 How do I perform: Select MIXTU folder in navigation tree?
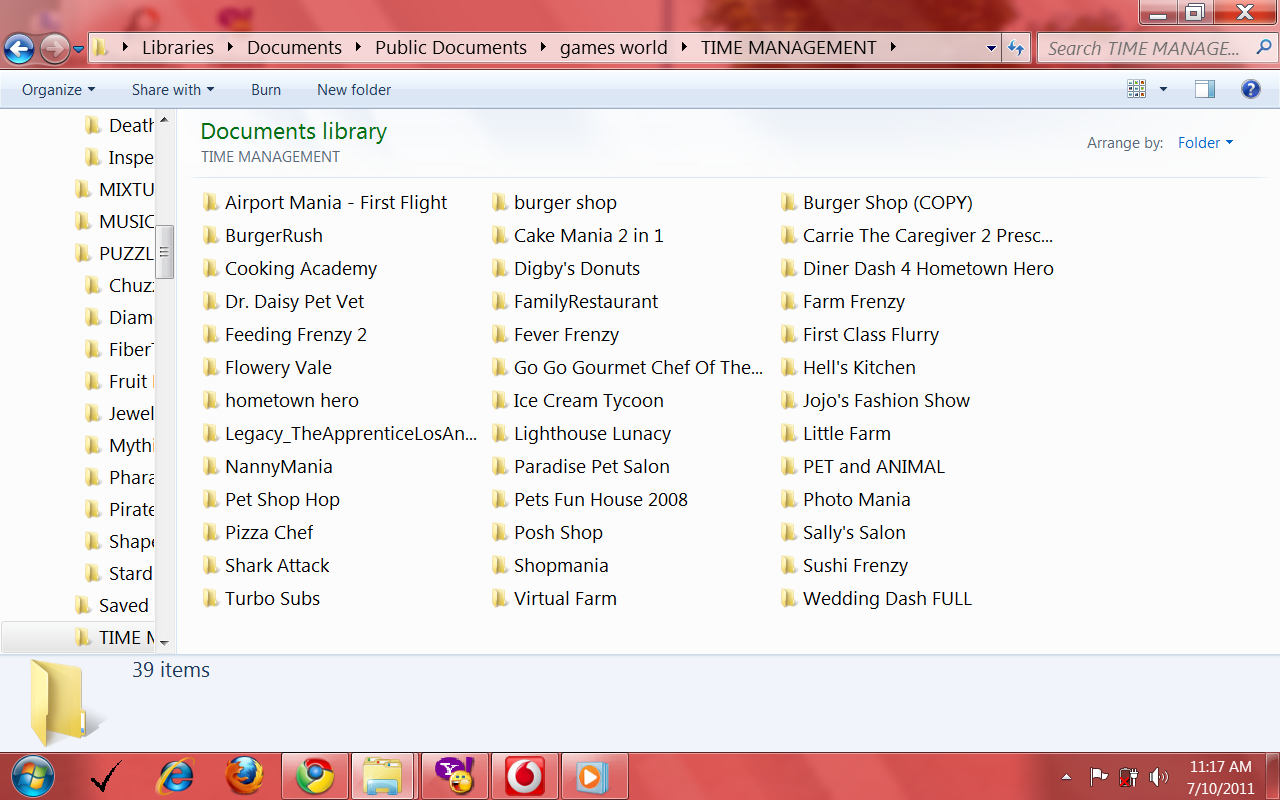tap(115, 190)
